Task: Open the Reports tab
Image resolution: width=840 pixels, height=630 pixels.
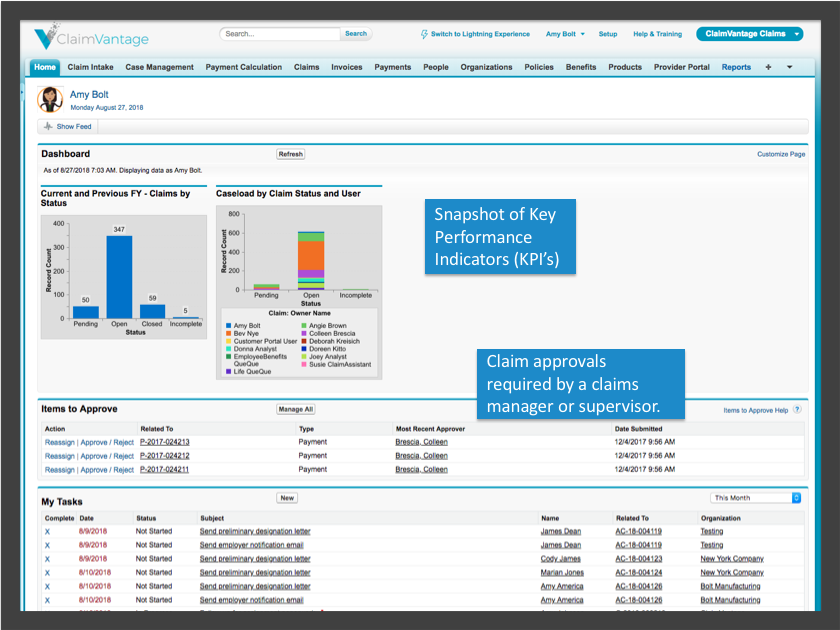Action: point(736,67)
